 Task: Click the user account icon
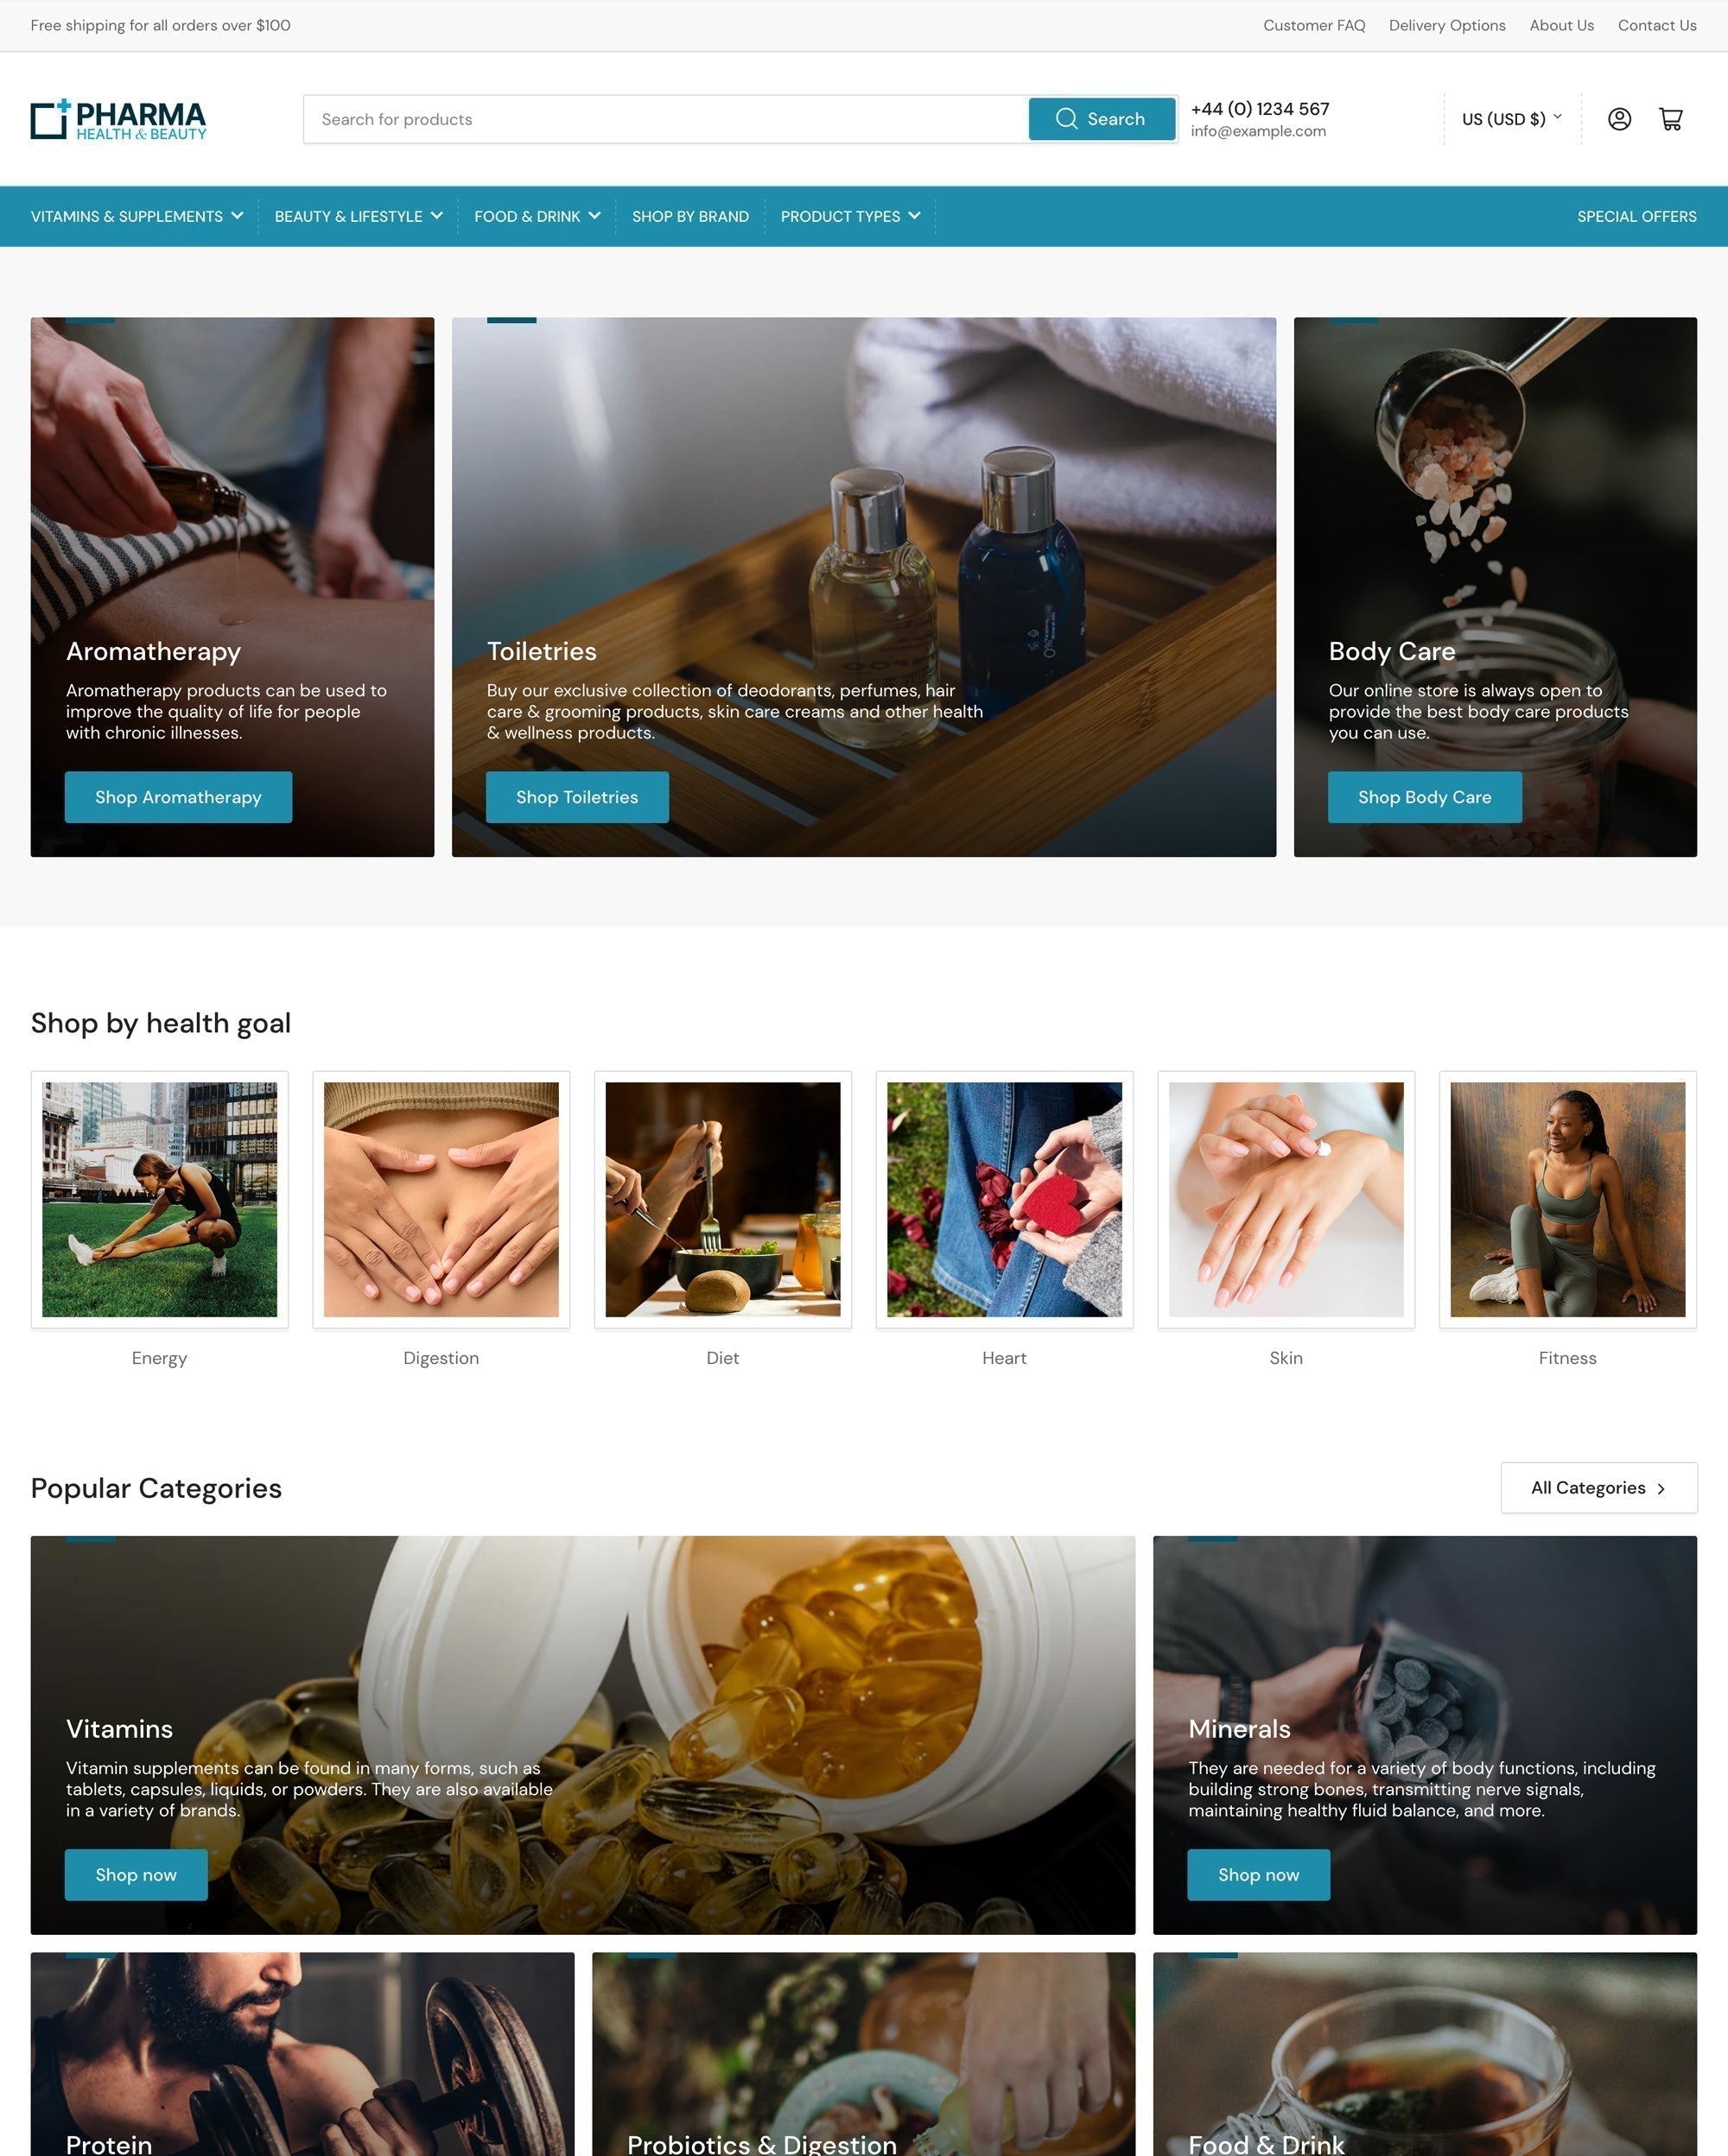pyautogui.click(x=1617, y=118)
